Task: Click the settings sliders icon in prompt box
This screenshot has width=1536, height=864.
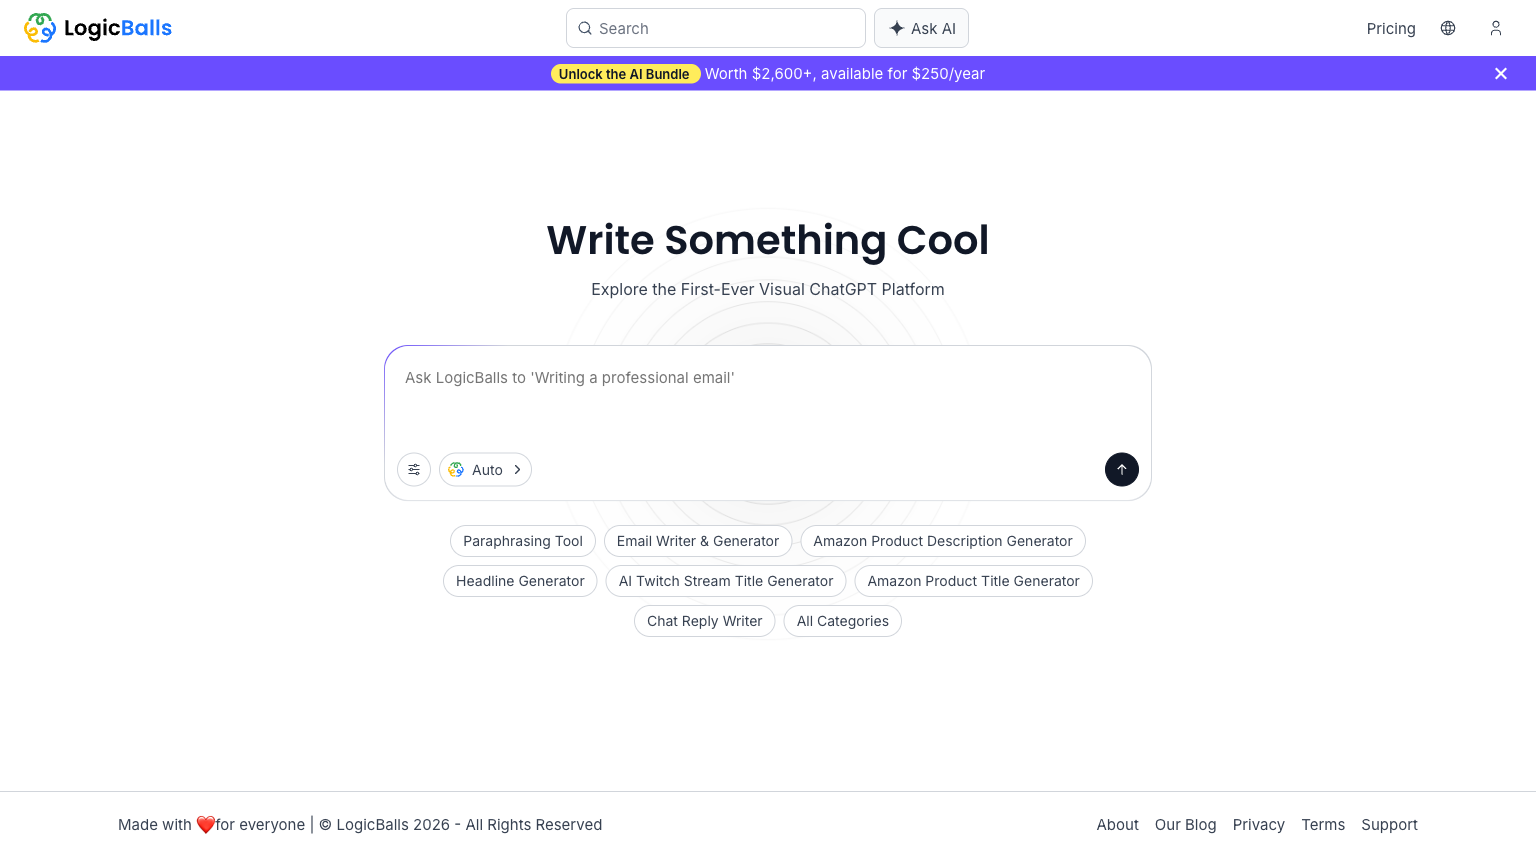Action: 414,470
